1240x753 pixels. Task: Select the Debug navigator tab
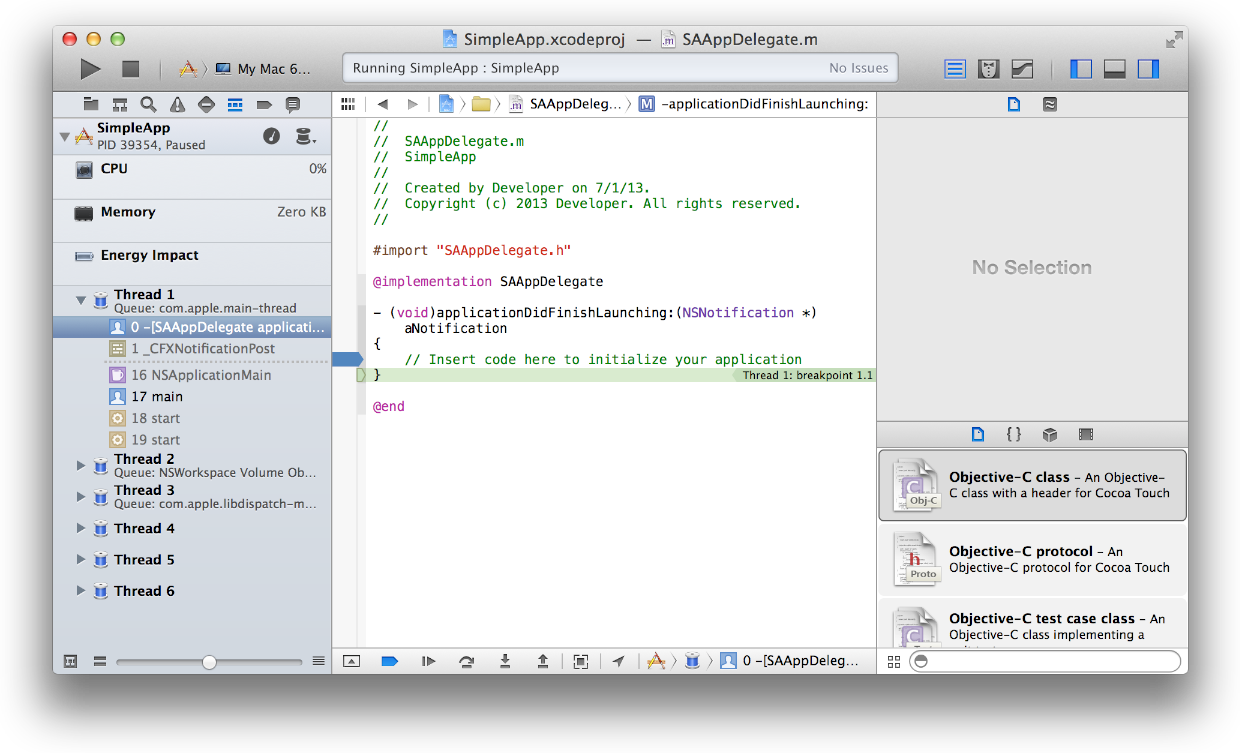coord(235,104)
